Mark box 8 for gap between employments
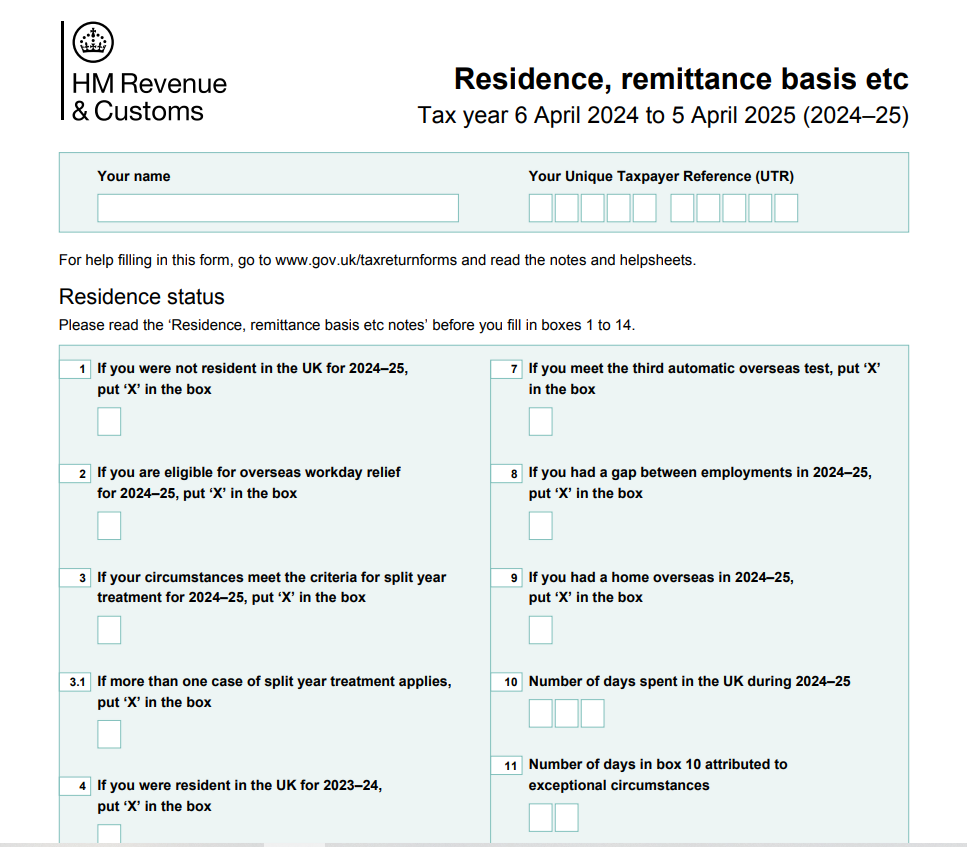The height and width of the screenshot is (847, 967). 540,526
